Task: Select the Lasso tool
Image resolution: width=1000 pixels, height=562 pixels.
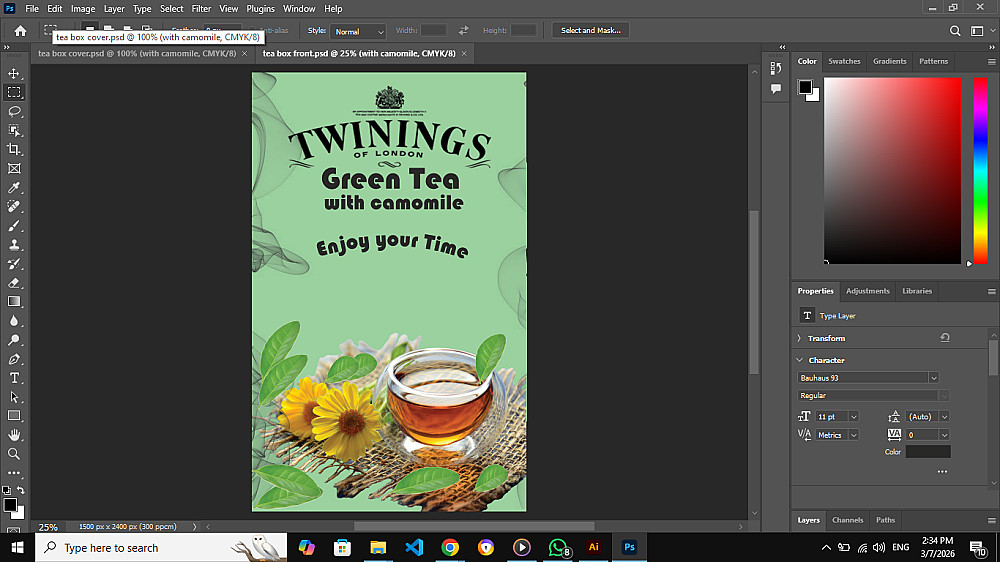Action: 14,112
